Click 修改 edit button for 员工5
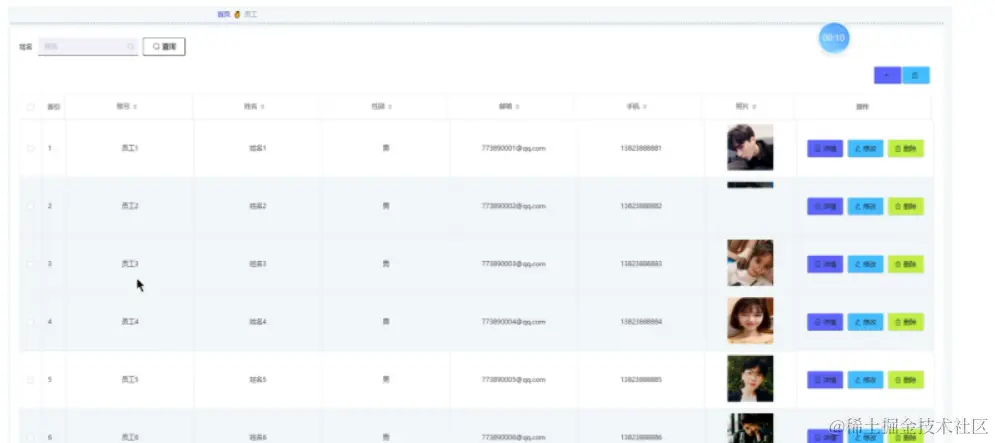 pos(866,380)
